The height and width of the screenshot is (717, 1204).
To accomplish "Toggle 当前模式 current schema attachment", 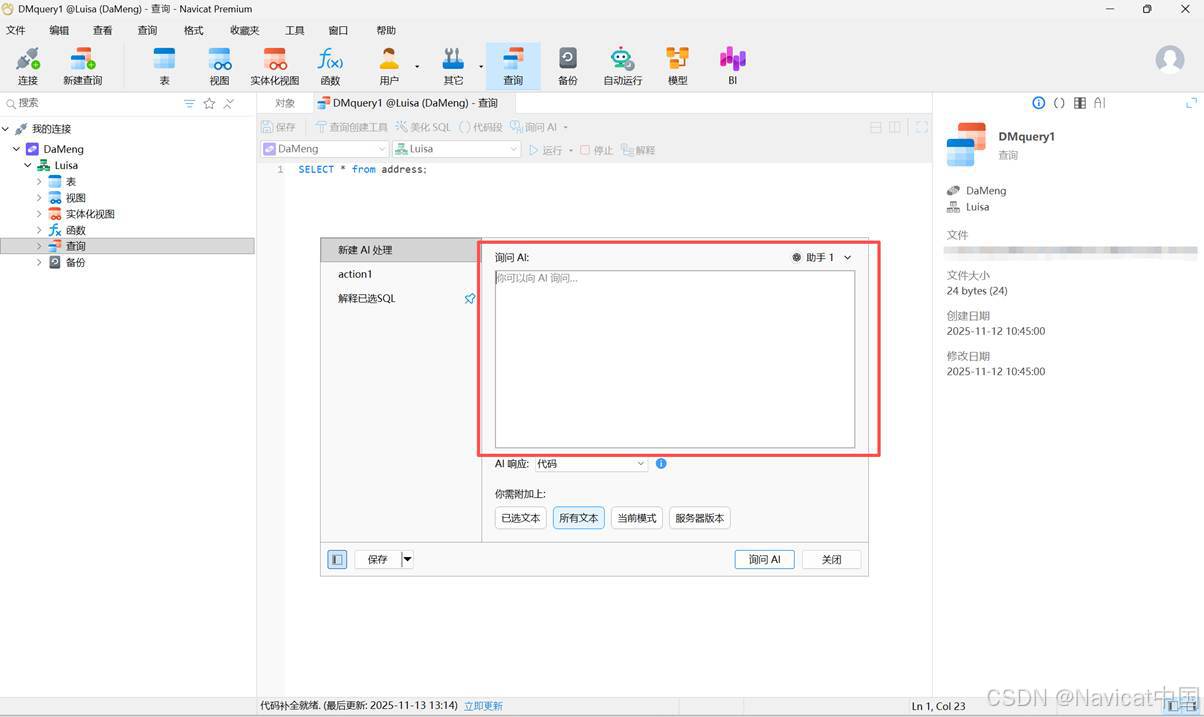I will (637, 518).
